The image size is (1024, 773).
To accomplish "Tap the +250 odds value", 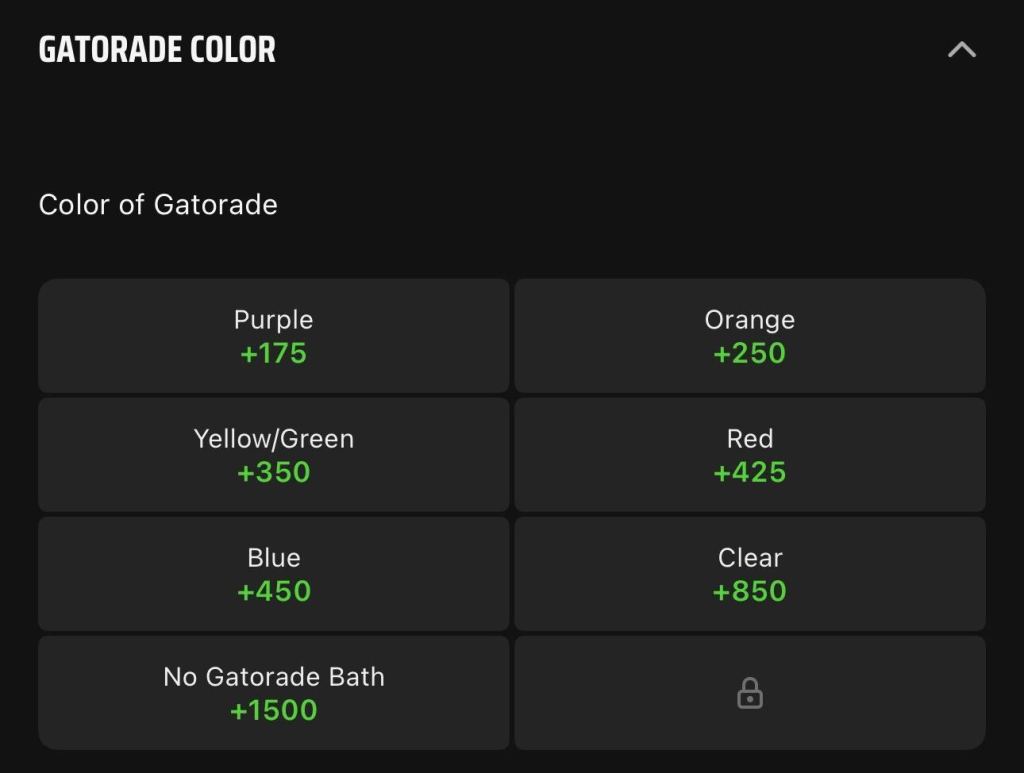I will point(750,353).
